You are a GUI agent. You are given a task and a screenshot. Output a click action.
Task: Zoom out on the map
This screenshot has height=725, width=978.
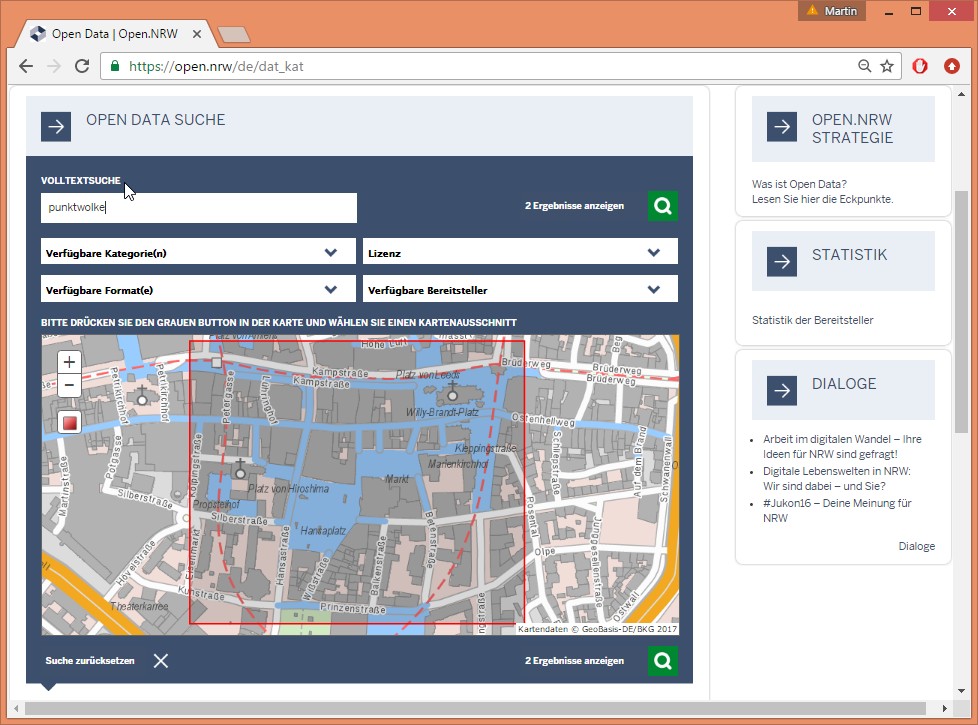(x=69, y=386)
